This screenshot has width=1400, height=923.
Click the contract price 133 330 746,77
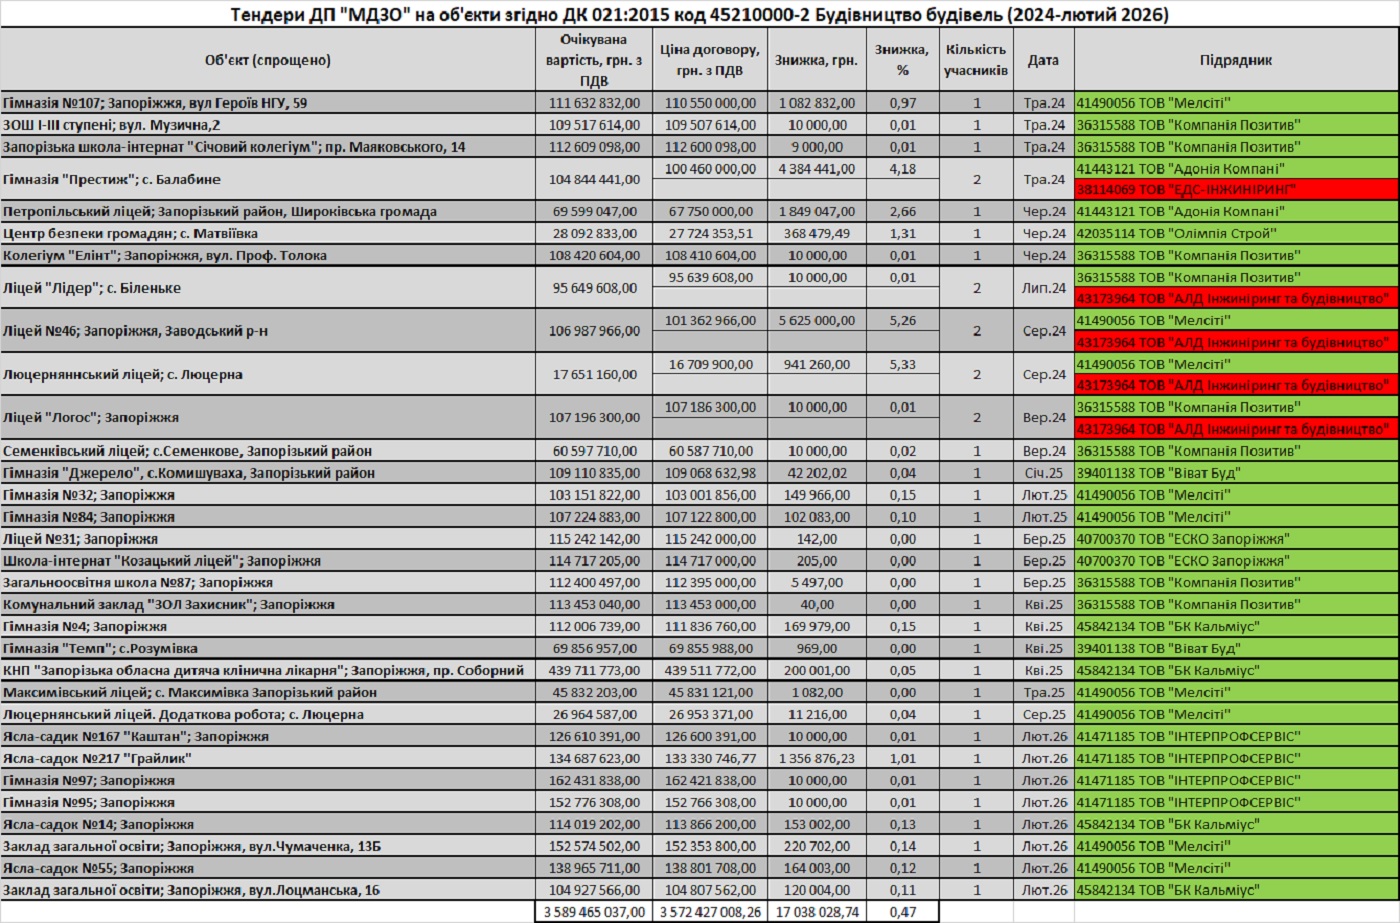click(x=710, y=759)
